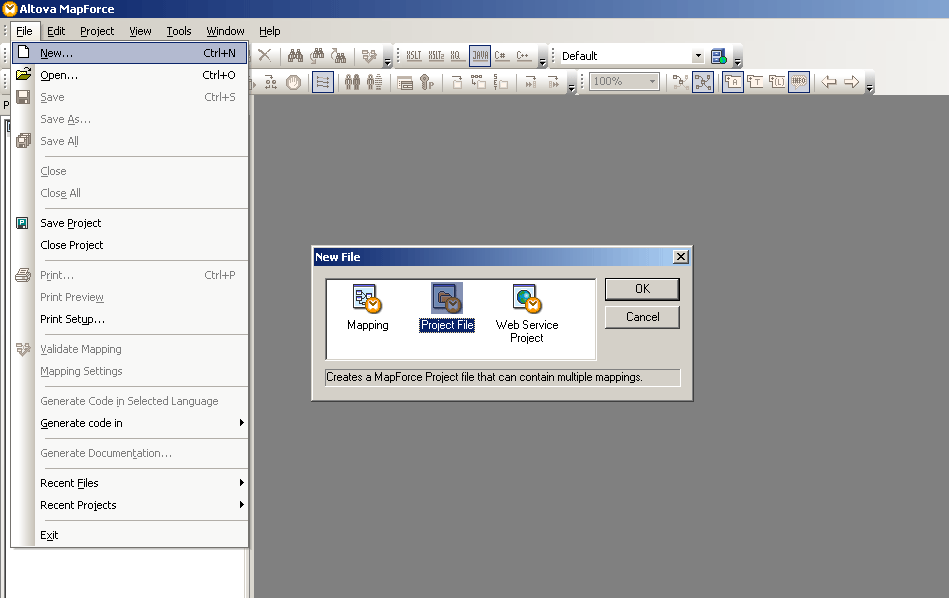Select XSLT output language
The image size is (949, 598).
(414, 56)
